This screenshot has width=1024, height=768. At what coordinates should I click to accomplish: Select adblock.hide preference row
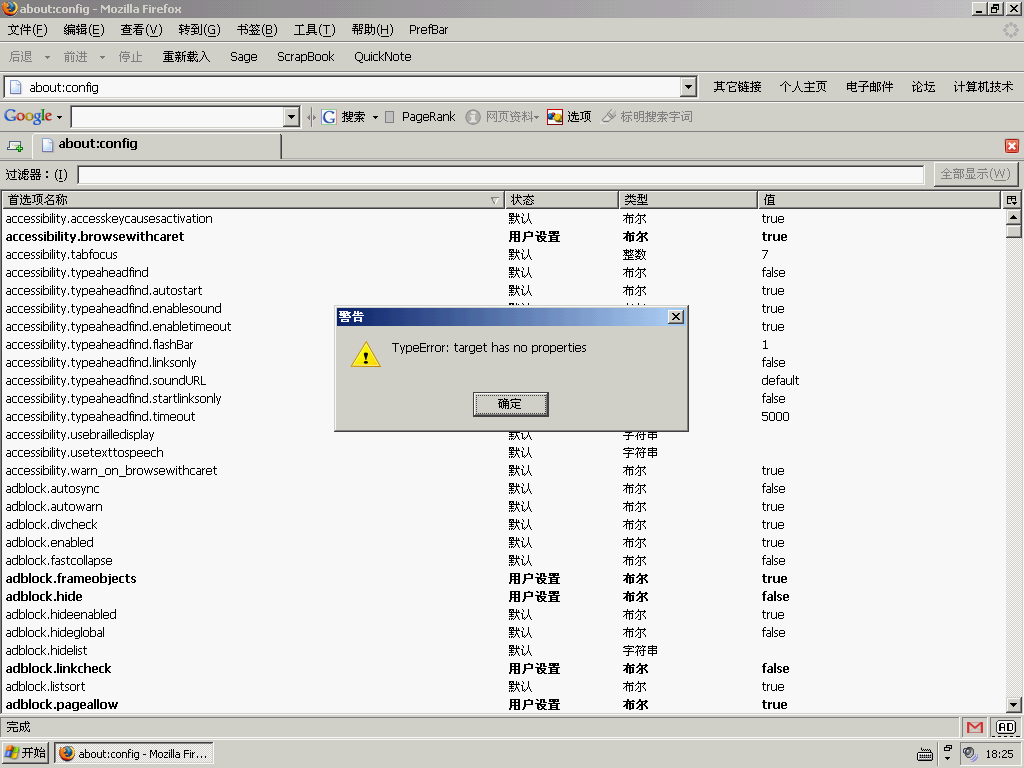(503, 596)
